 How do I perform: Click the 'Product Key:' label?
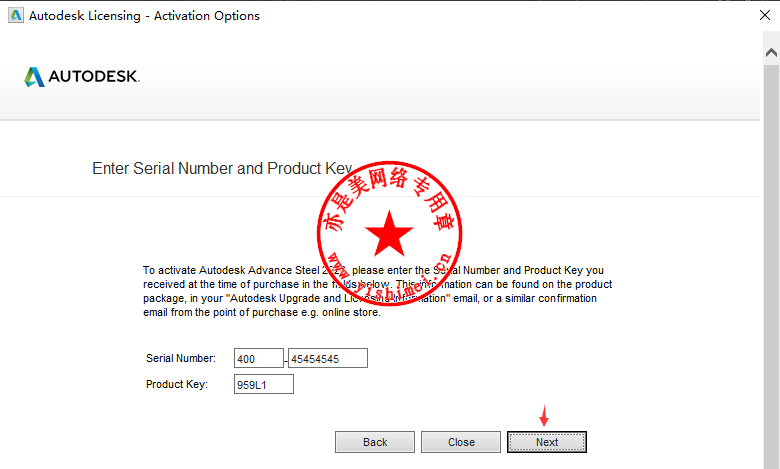pos(177,384)
